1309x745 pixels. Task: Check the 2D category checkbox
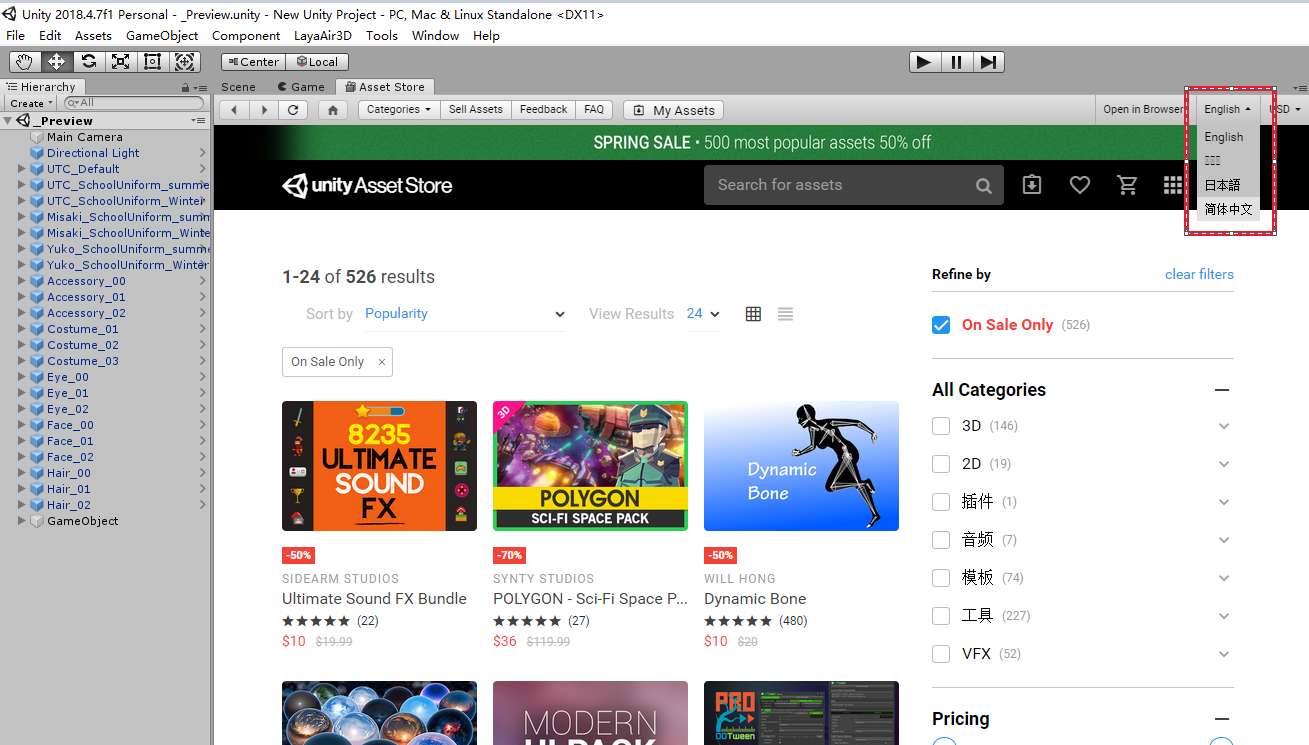(941, 464)
